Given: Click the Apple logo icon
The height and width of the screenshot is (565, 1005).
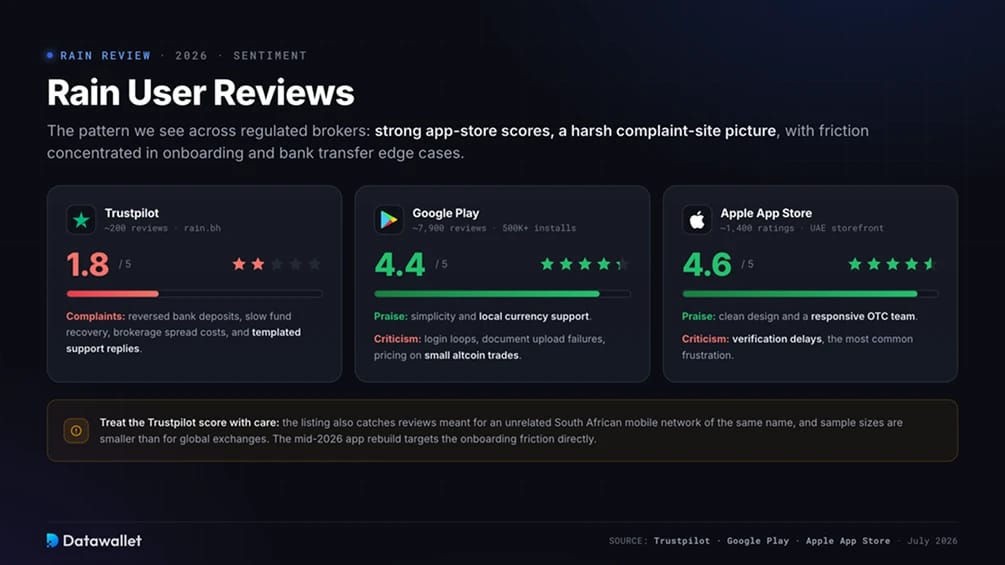Looking at the screenshot, I should click(697, 220).
